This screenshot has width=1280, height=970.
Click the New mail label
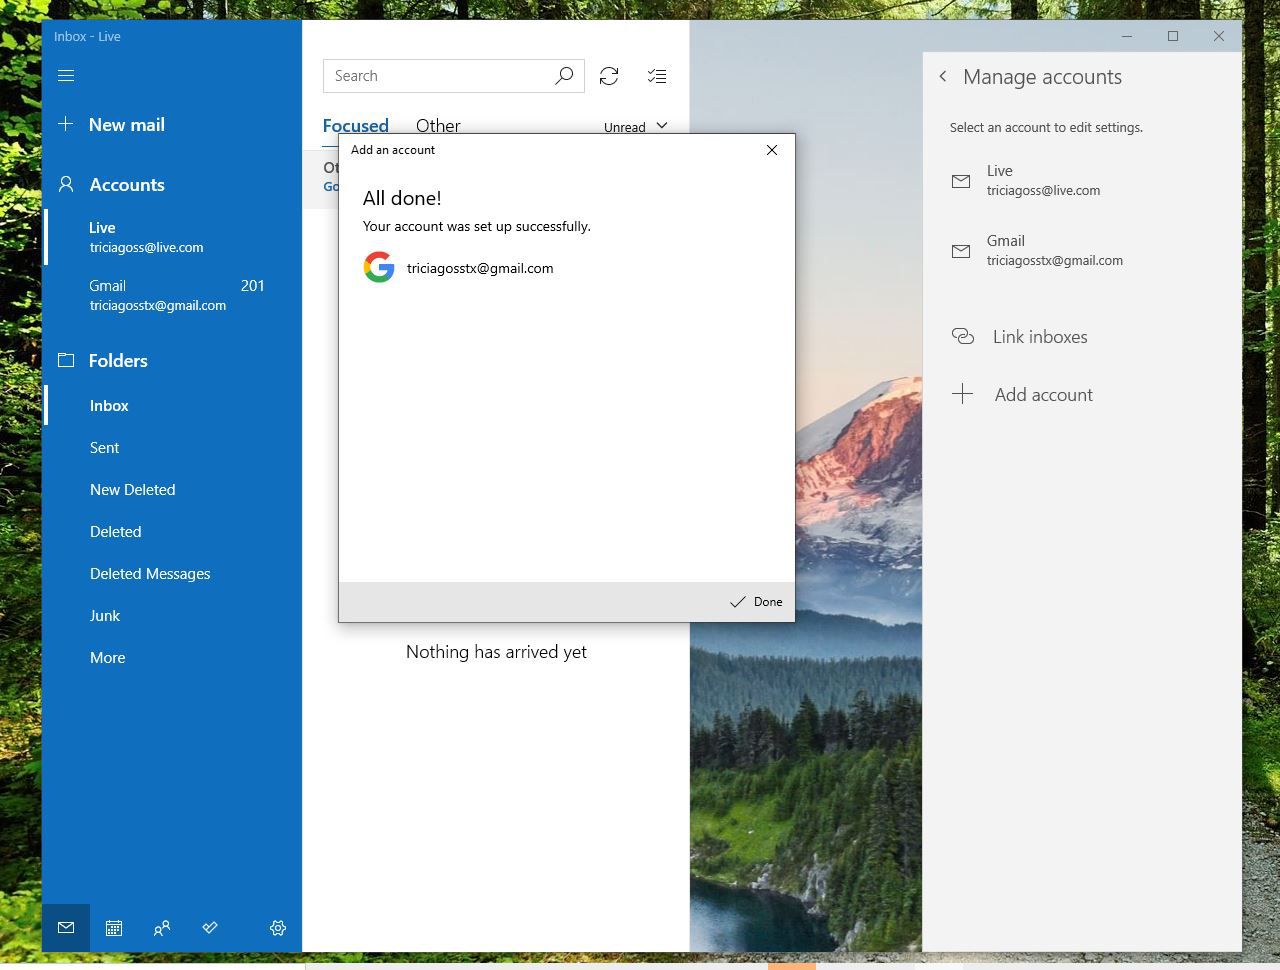pos(127,125)
